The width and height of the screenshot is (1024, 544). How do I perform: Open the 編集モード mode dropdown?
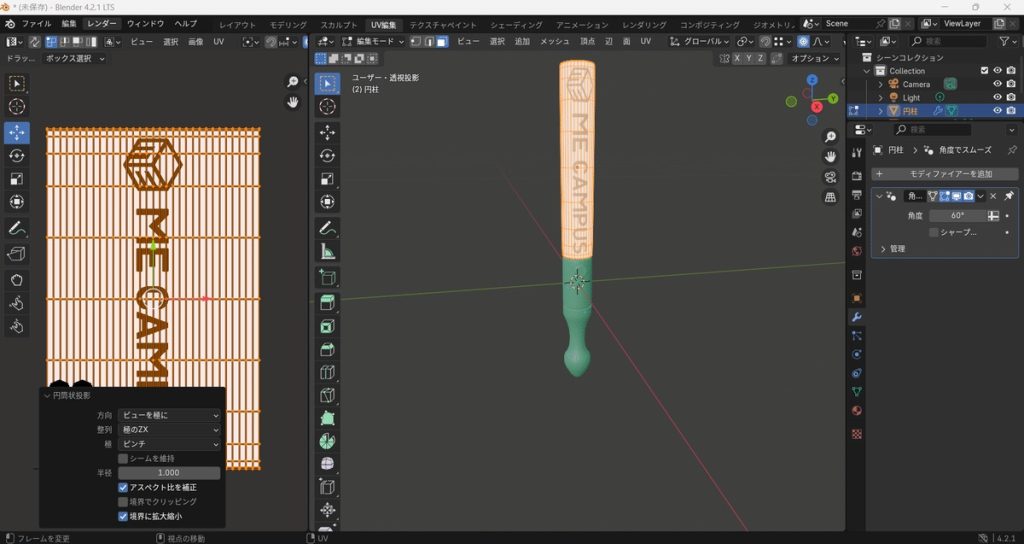pos(374,41)
